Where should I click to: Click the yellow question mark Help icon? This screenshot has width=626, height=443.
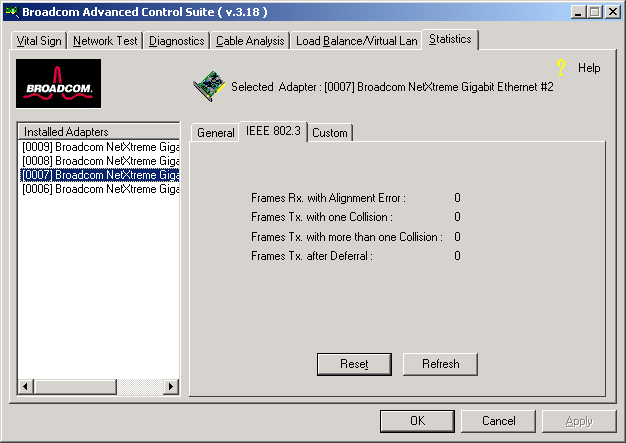[x=561, y=68]
